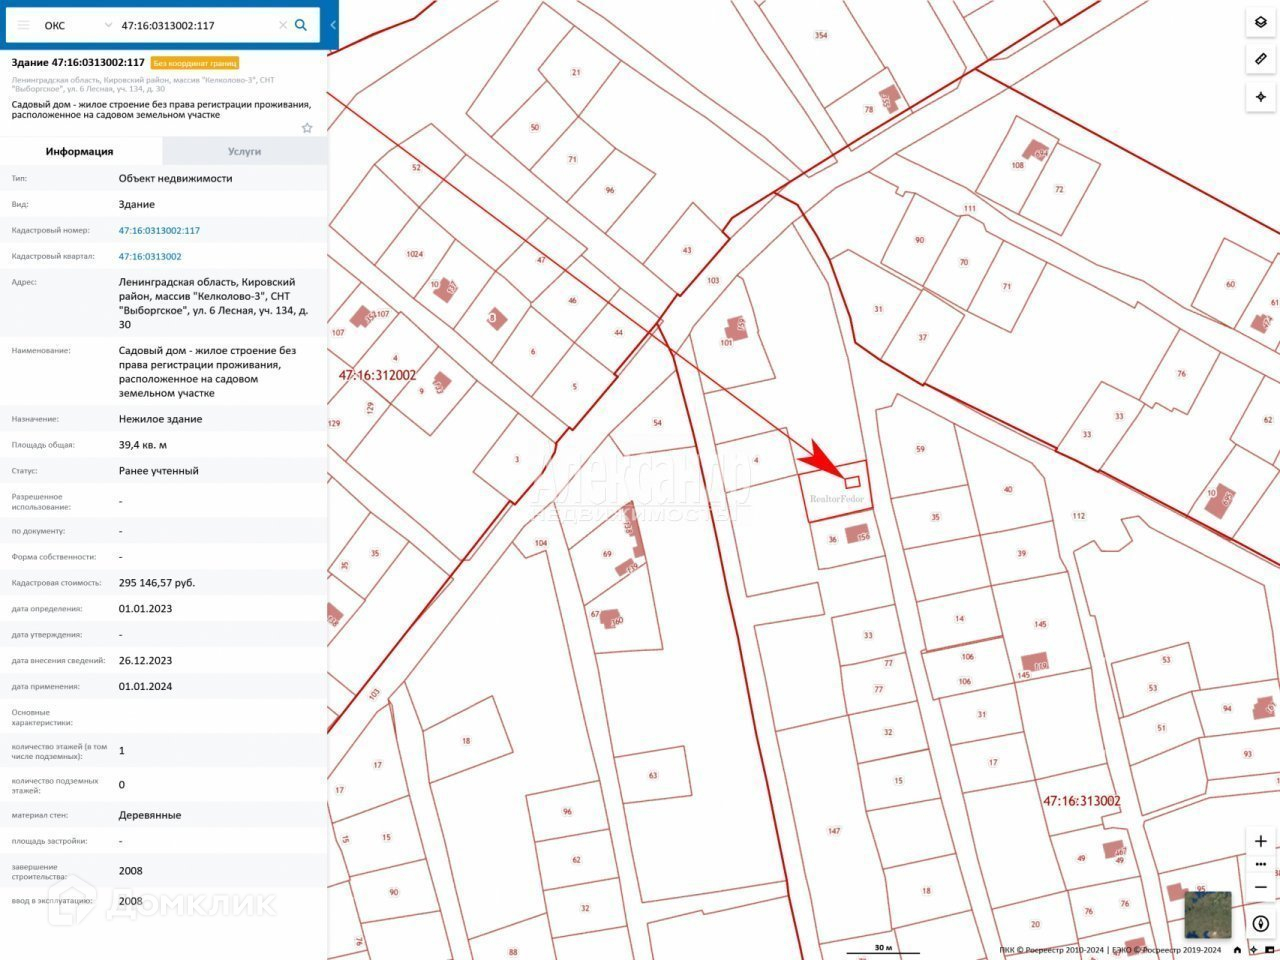Viewport: 1280px width, 960px height.
Task: Select the date '01.01.2023'
Action: [x=145, y=608]
